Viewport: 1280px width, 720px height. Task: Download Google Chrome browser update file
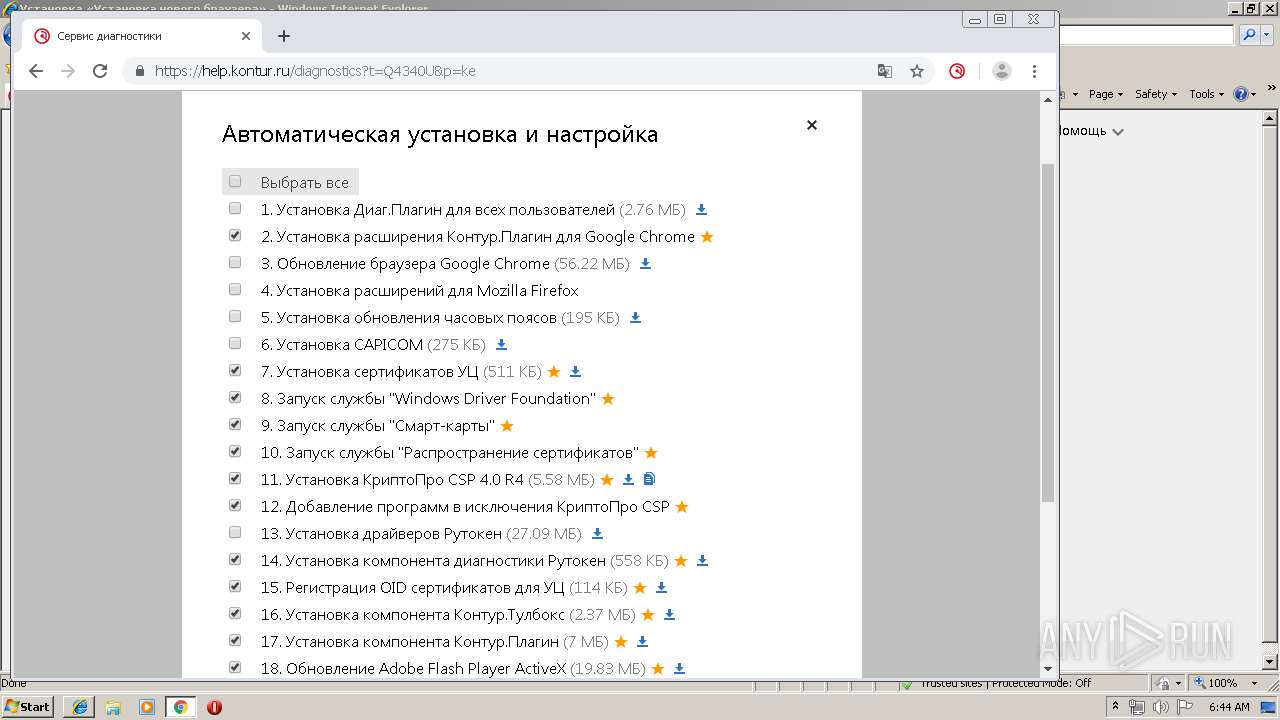click(x=645, y=264)
